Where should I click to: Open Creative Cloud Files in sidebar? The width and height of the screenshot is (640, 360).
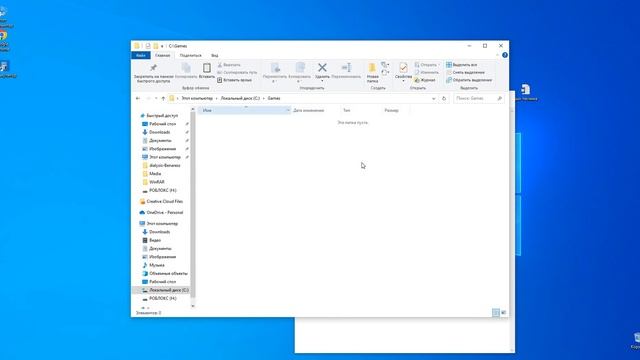(161, 202)
